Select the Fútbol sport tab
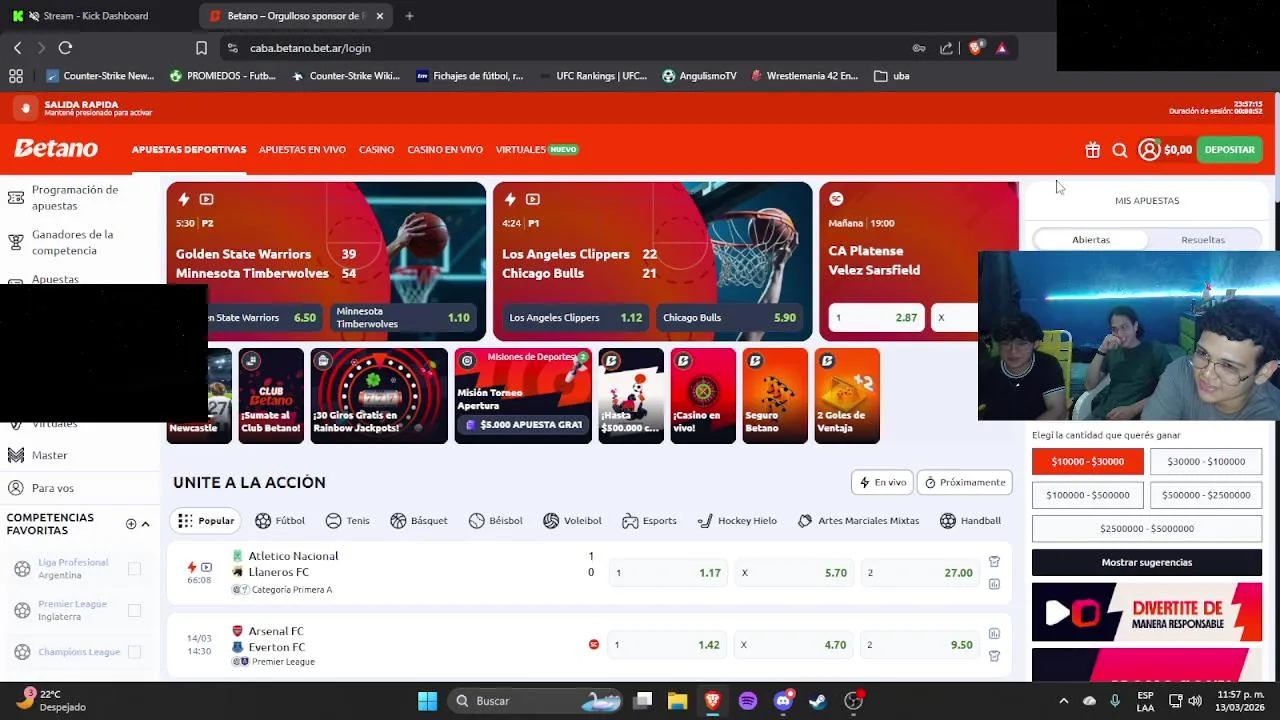The height and width of the screenshot is (720, 1280). pos(280,521)
